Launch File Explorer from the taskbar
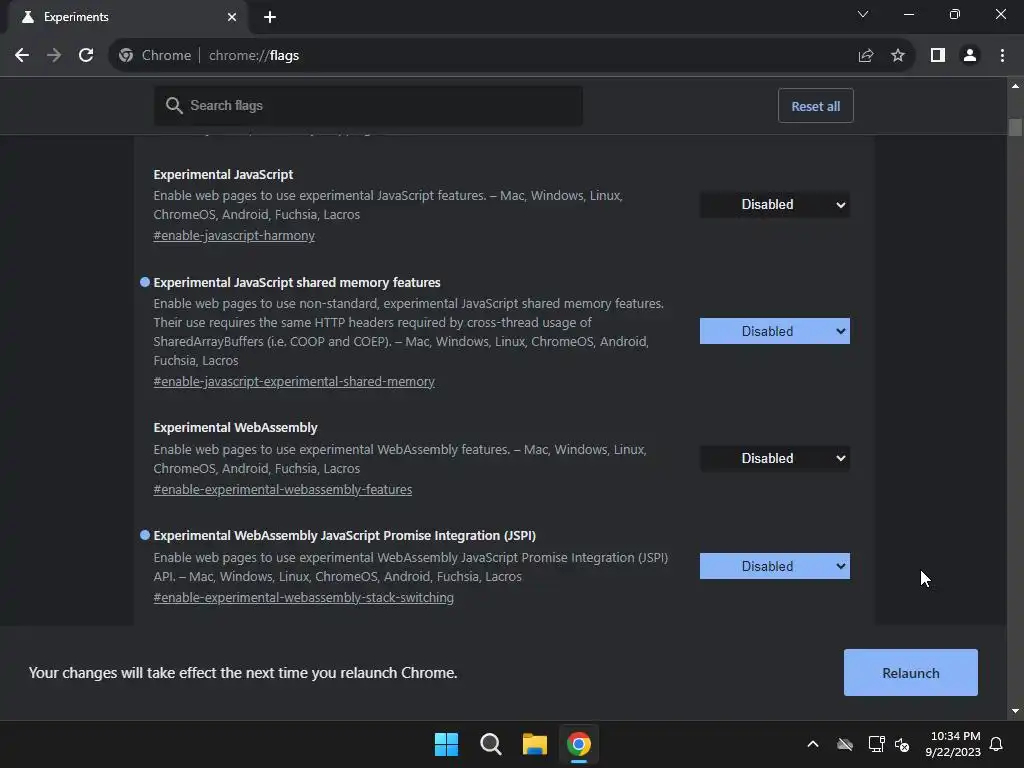The width and height of the screenshot is (1024, 768). click(535, 744)
